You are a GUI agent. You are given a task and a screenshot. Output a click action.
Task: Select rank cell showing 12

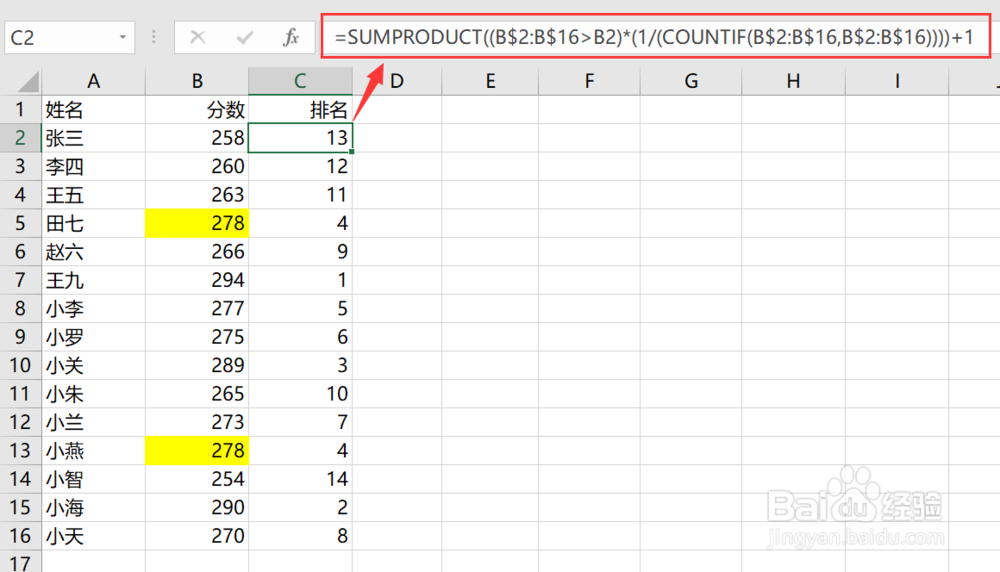pos(300,166)
